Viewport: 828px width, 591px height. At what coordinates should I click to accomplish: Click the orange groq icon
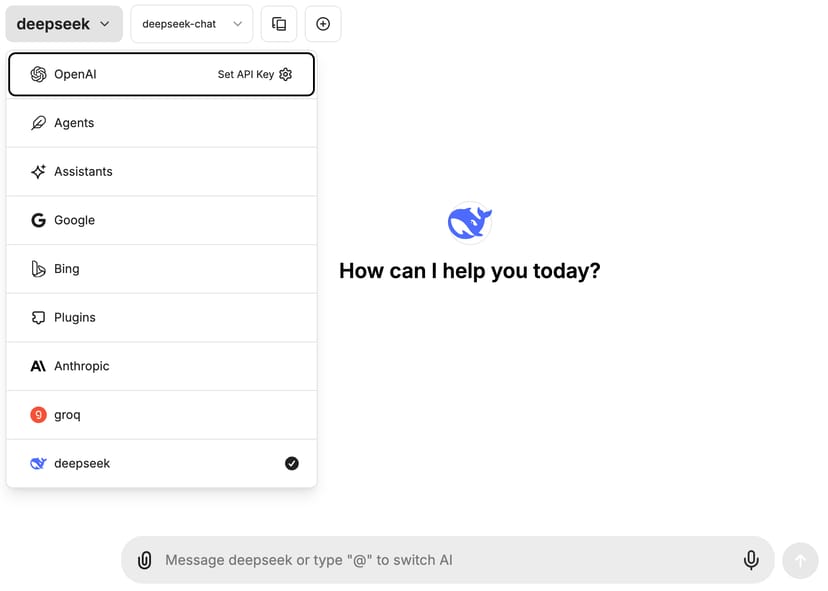pyautogui.click(x=38, y=415)
